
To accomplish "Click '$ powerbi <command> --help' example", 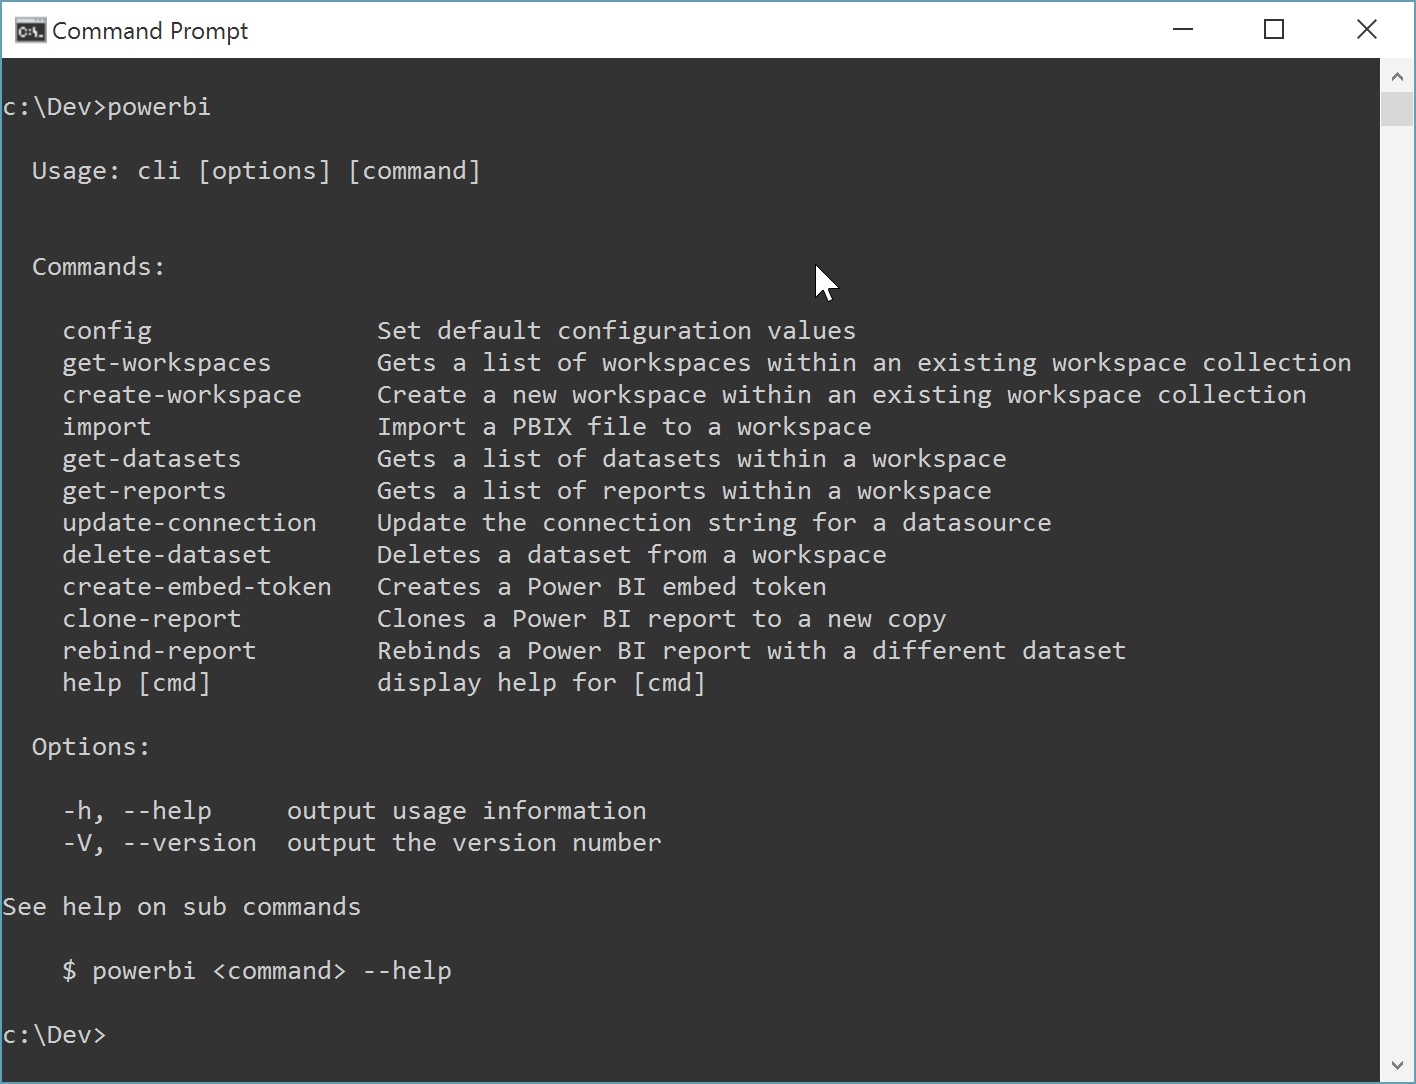I will (x=257, y=971).
